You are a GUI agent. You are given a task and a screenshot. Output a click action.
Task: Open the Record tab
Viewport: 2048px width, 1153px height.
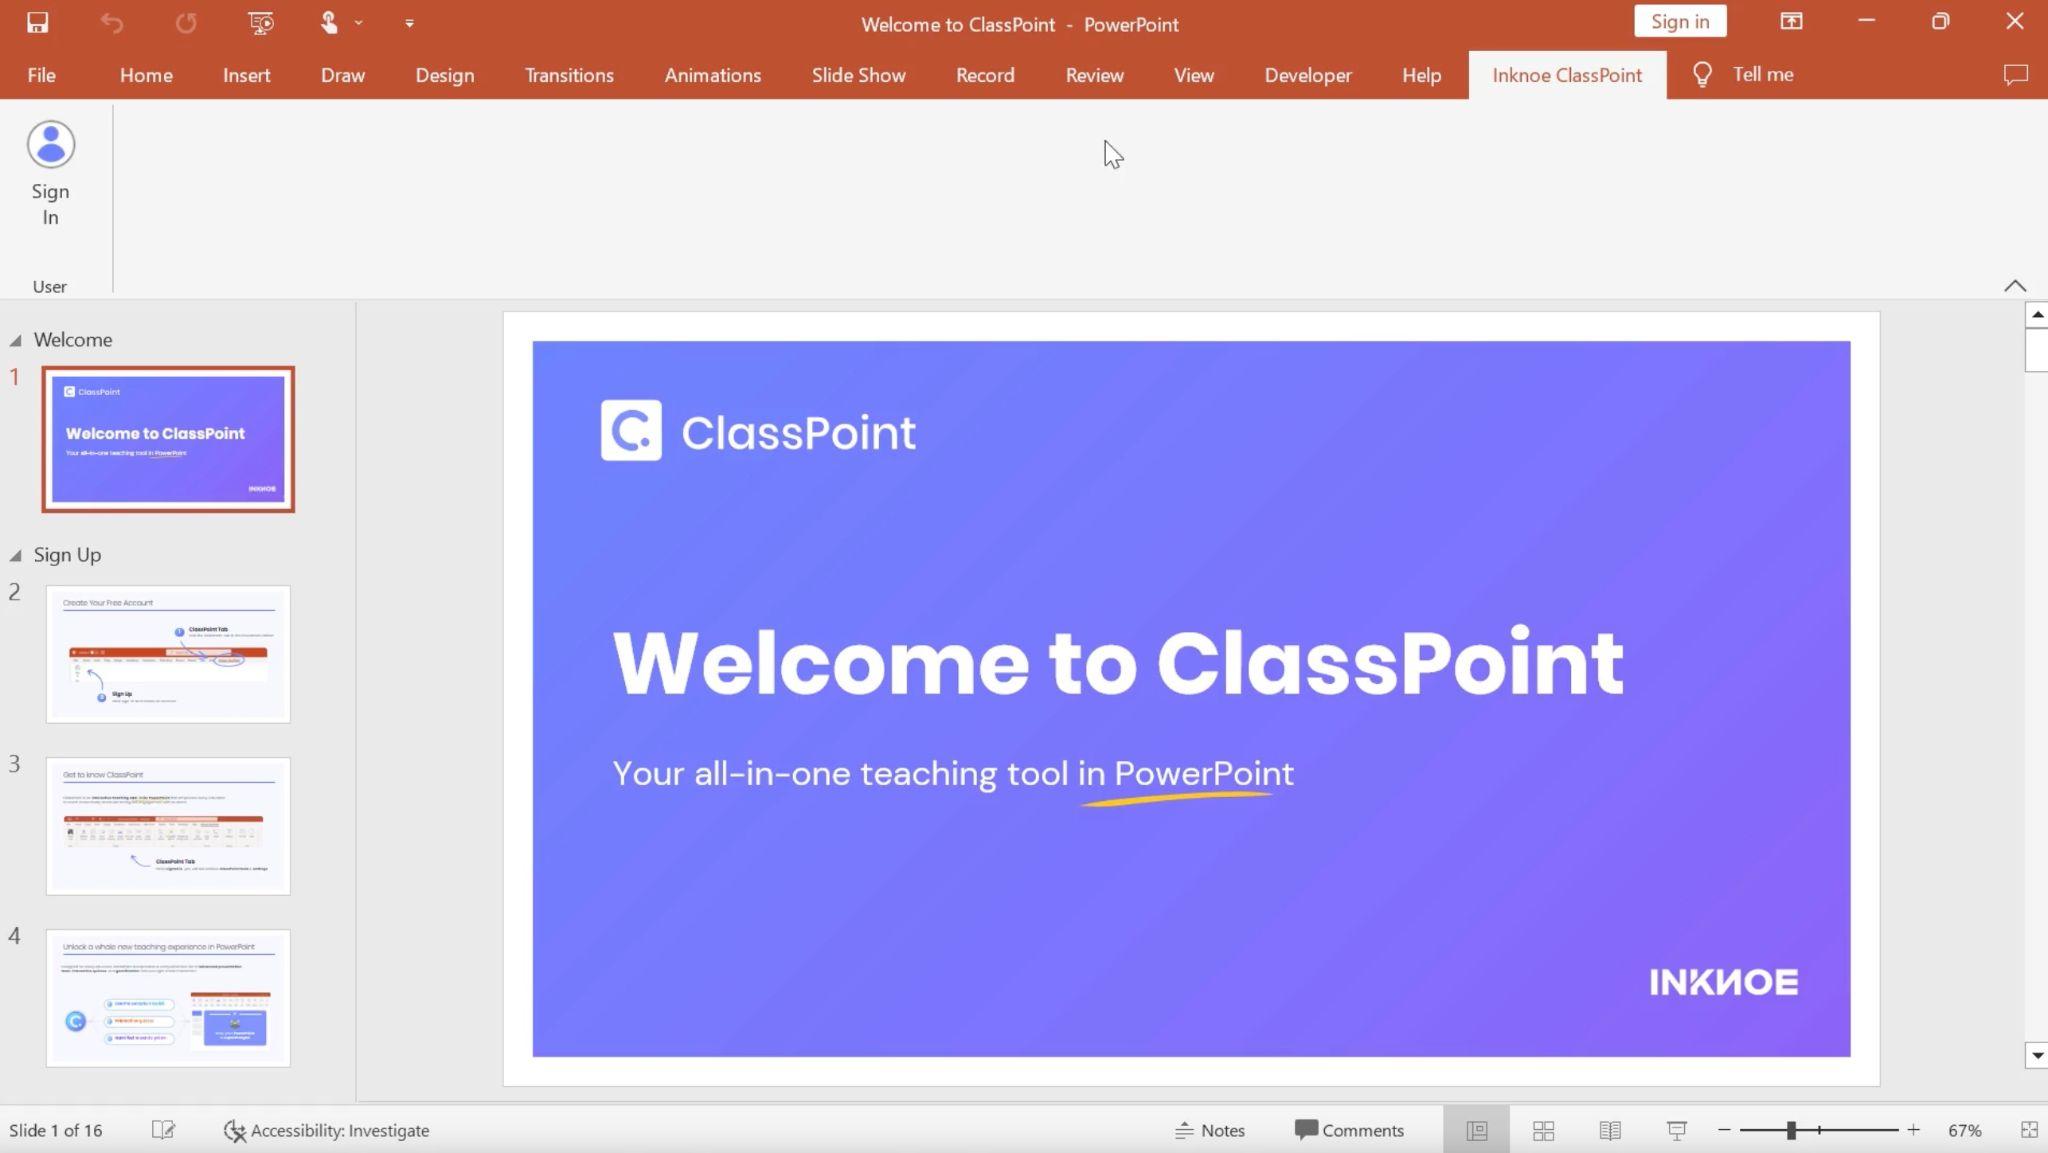click(x=985, y=75)
